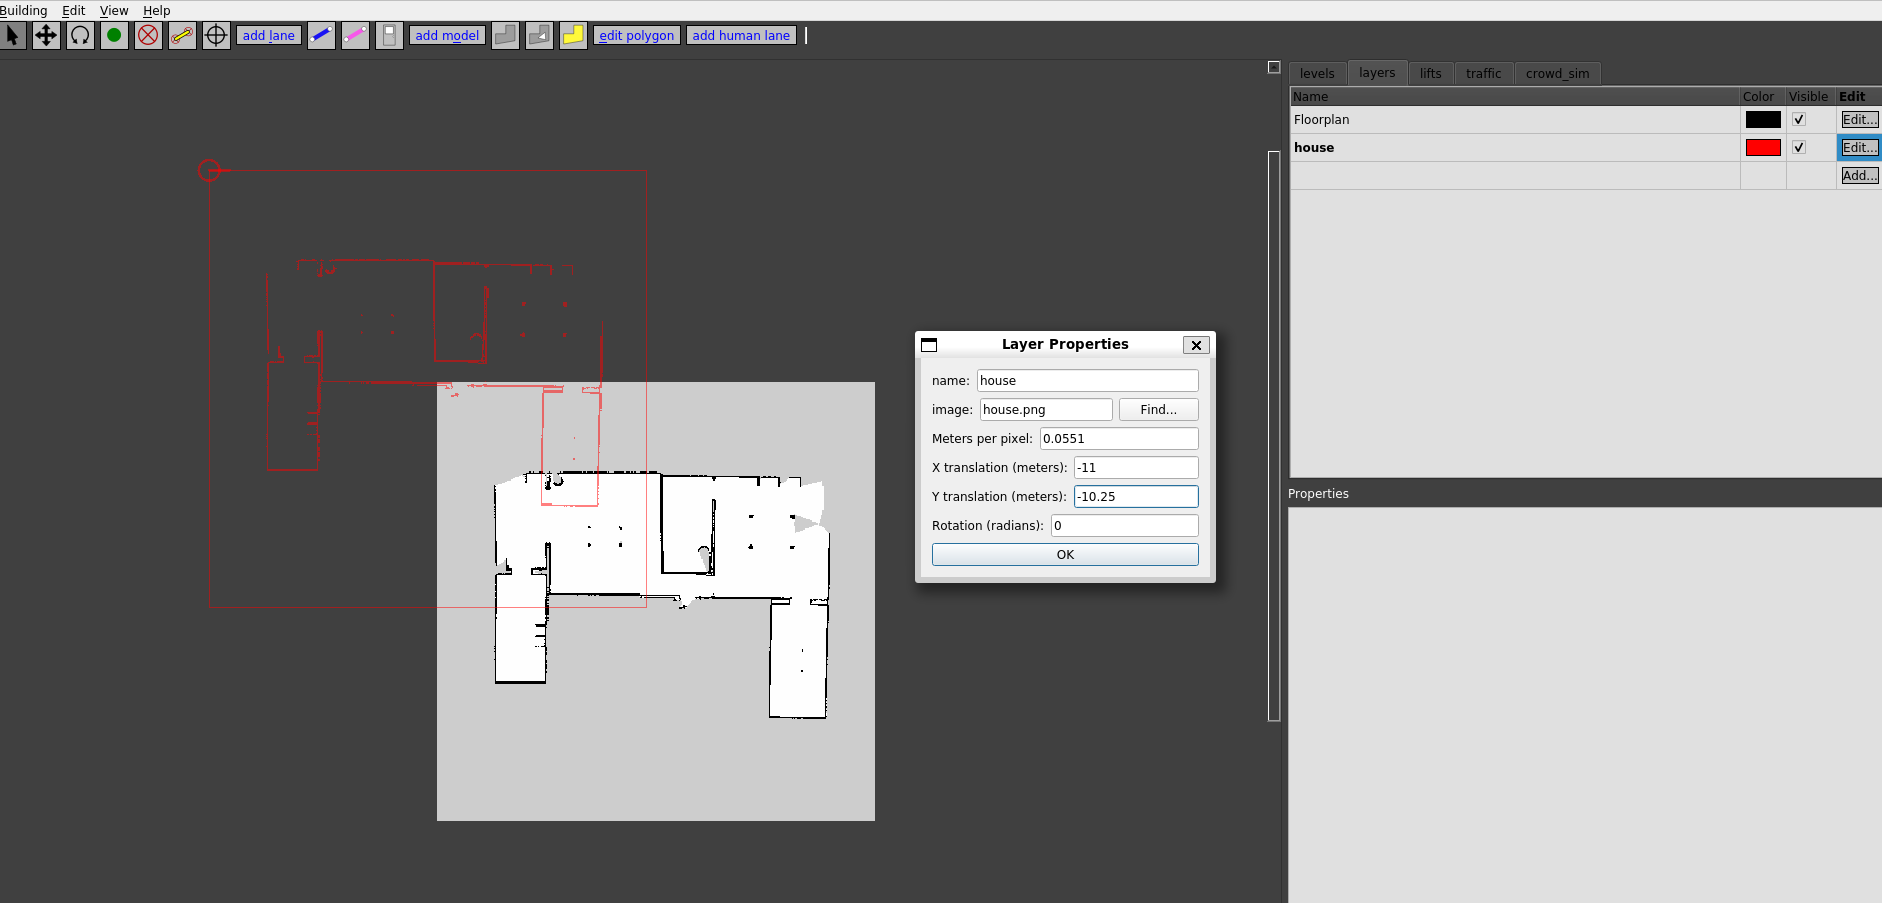This screenshot has width=1882, height=903.
Task: Choose the rotate tool
Action: (80, 36)
